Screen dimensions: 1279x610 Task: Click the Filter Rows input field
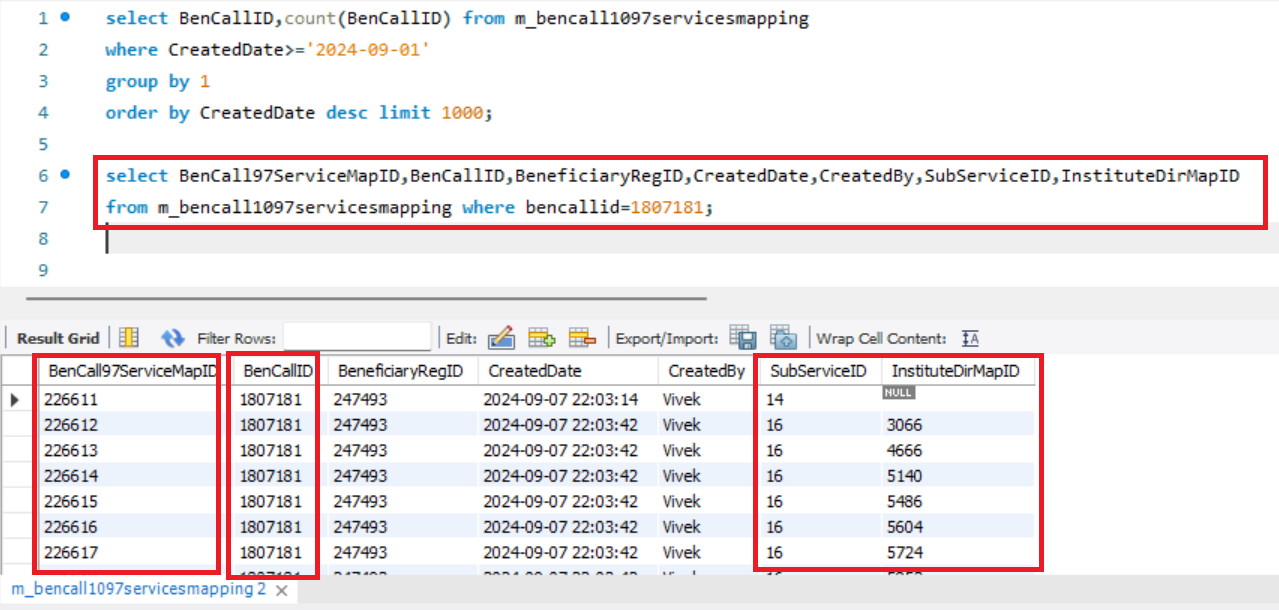pyautogui.click(x=357, y=338)
